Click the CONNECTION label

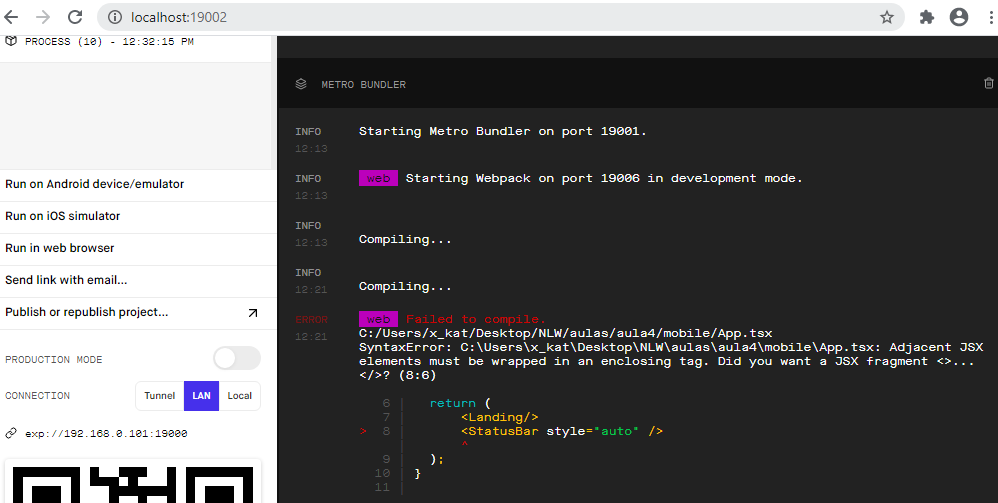[38, 395]
